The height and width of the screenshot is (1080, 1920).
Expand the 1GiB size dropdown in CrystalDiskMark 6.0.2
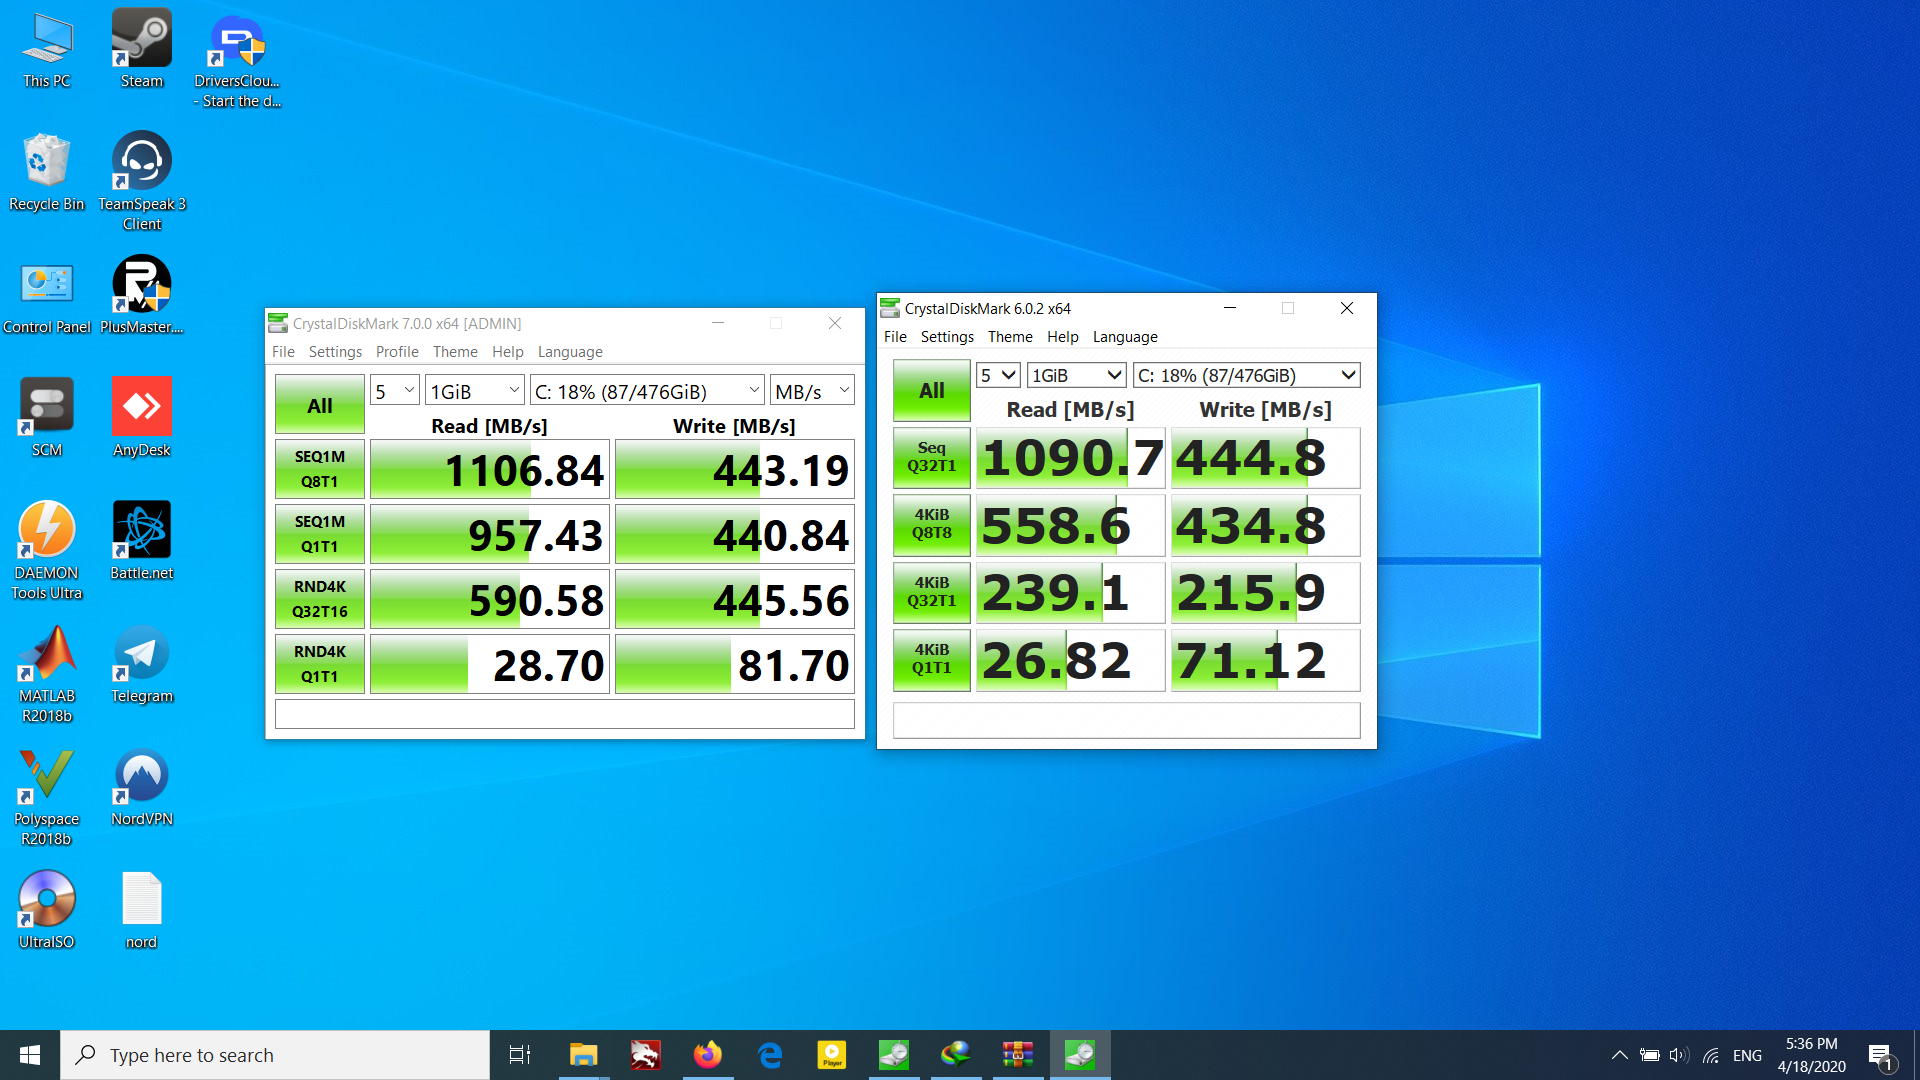point(1077,375)
